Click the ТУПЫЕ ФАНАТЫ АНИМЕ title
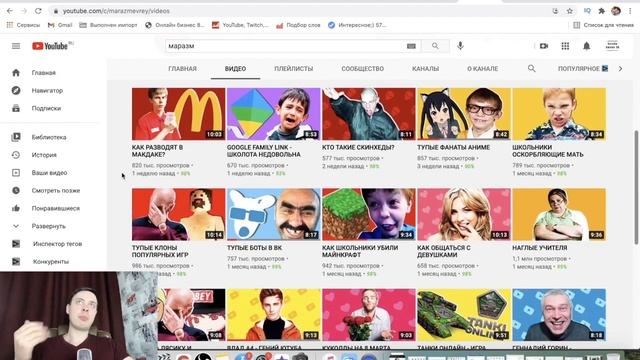Viewport: 640px width, 360px height. pos(453,147)
